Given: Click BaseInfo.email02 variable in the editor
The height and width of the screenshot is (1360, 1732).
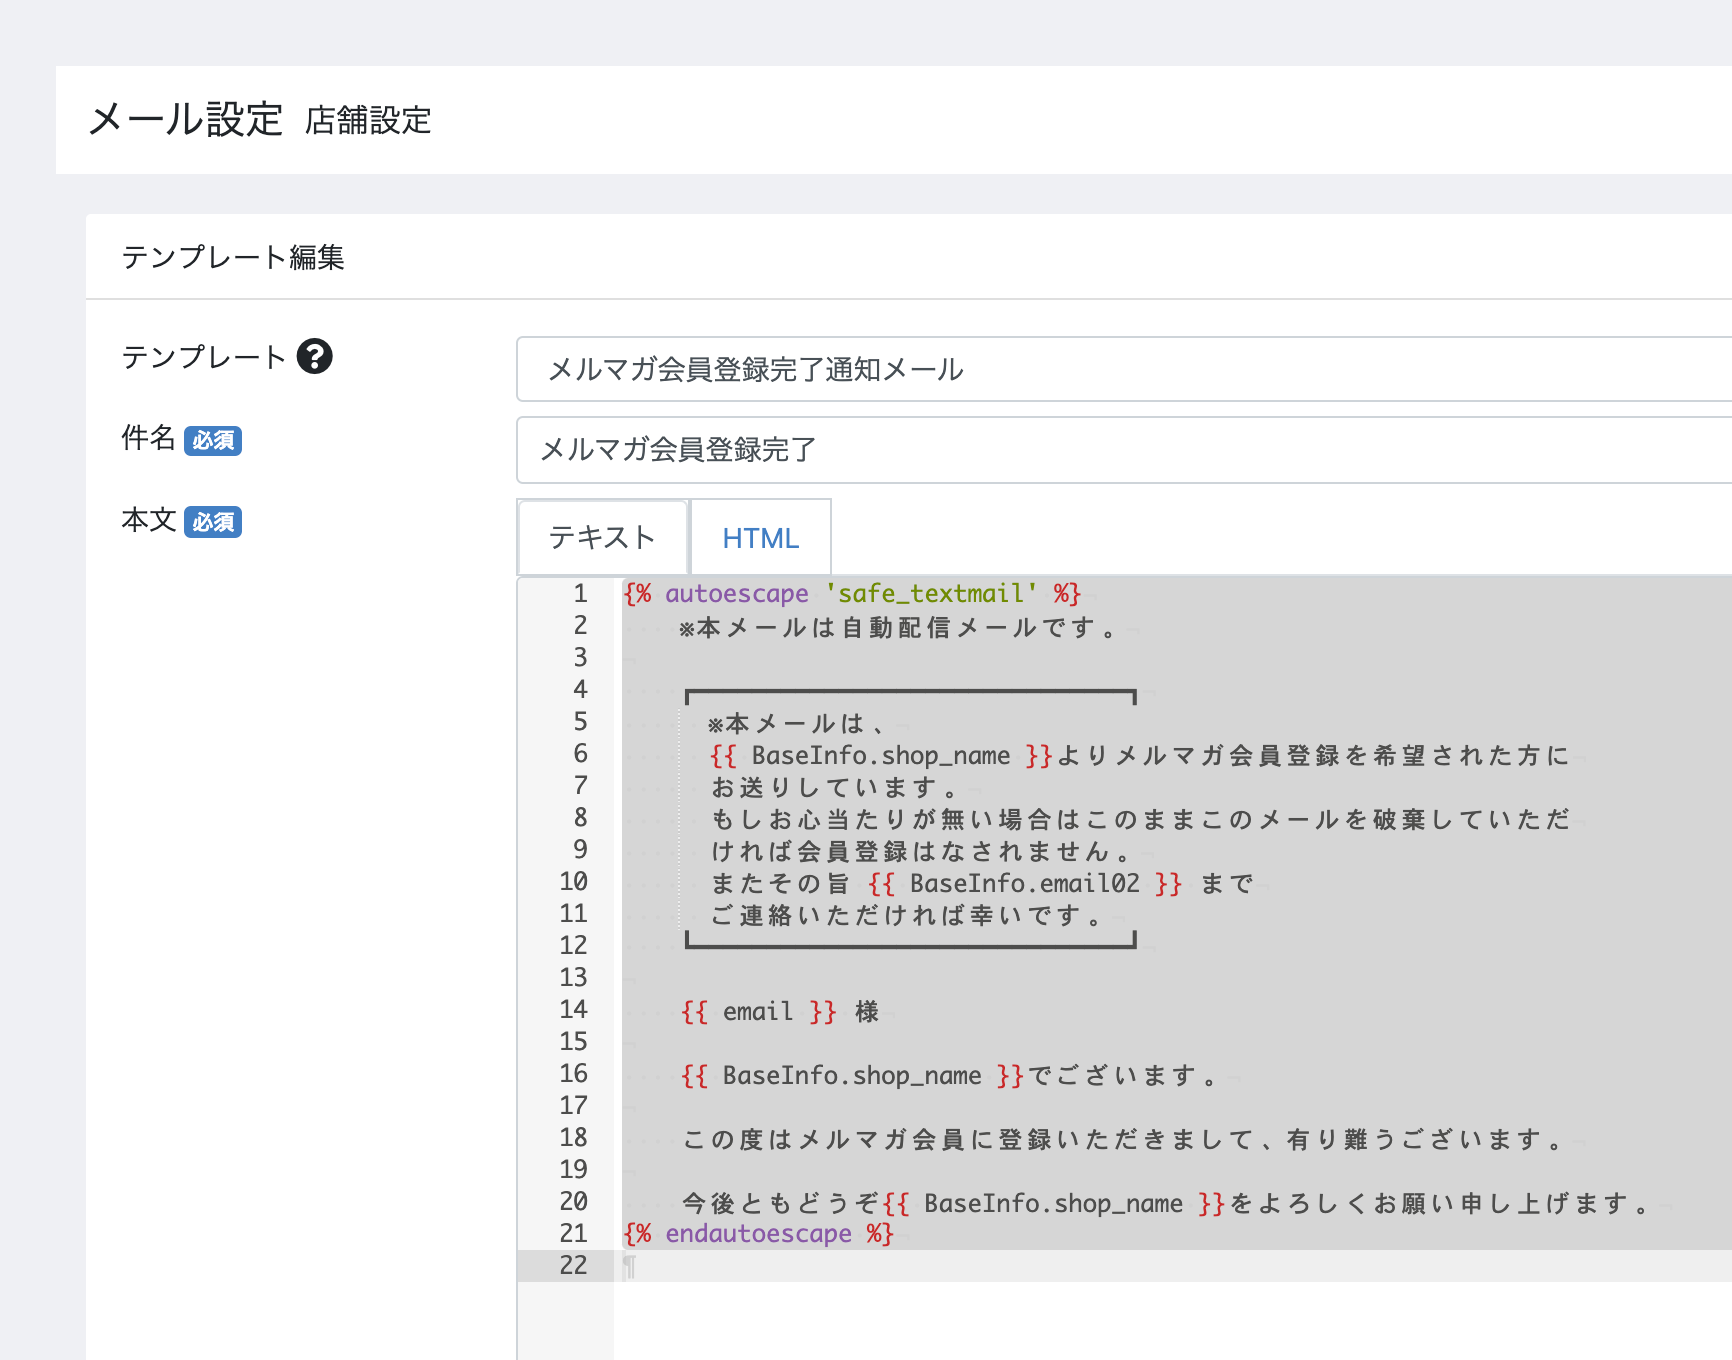Looking at the screenshot, I should point(1024,884).
